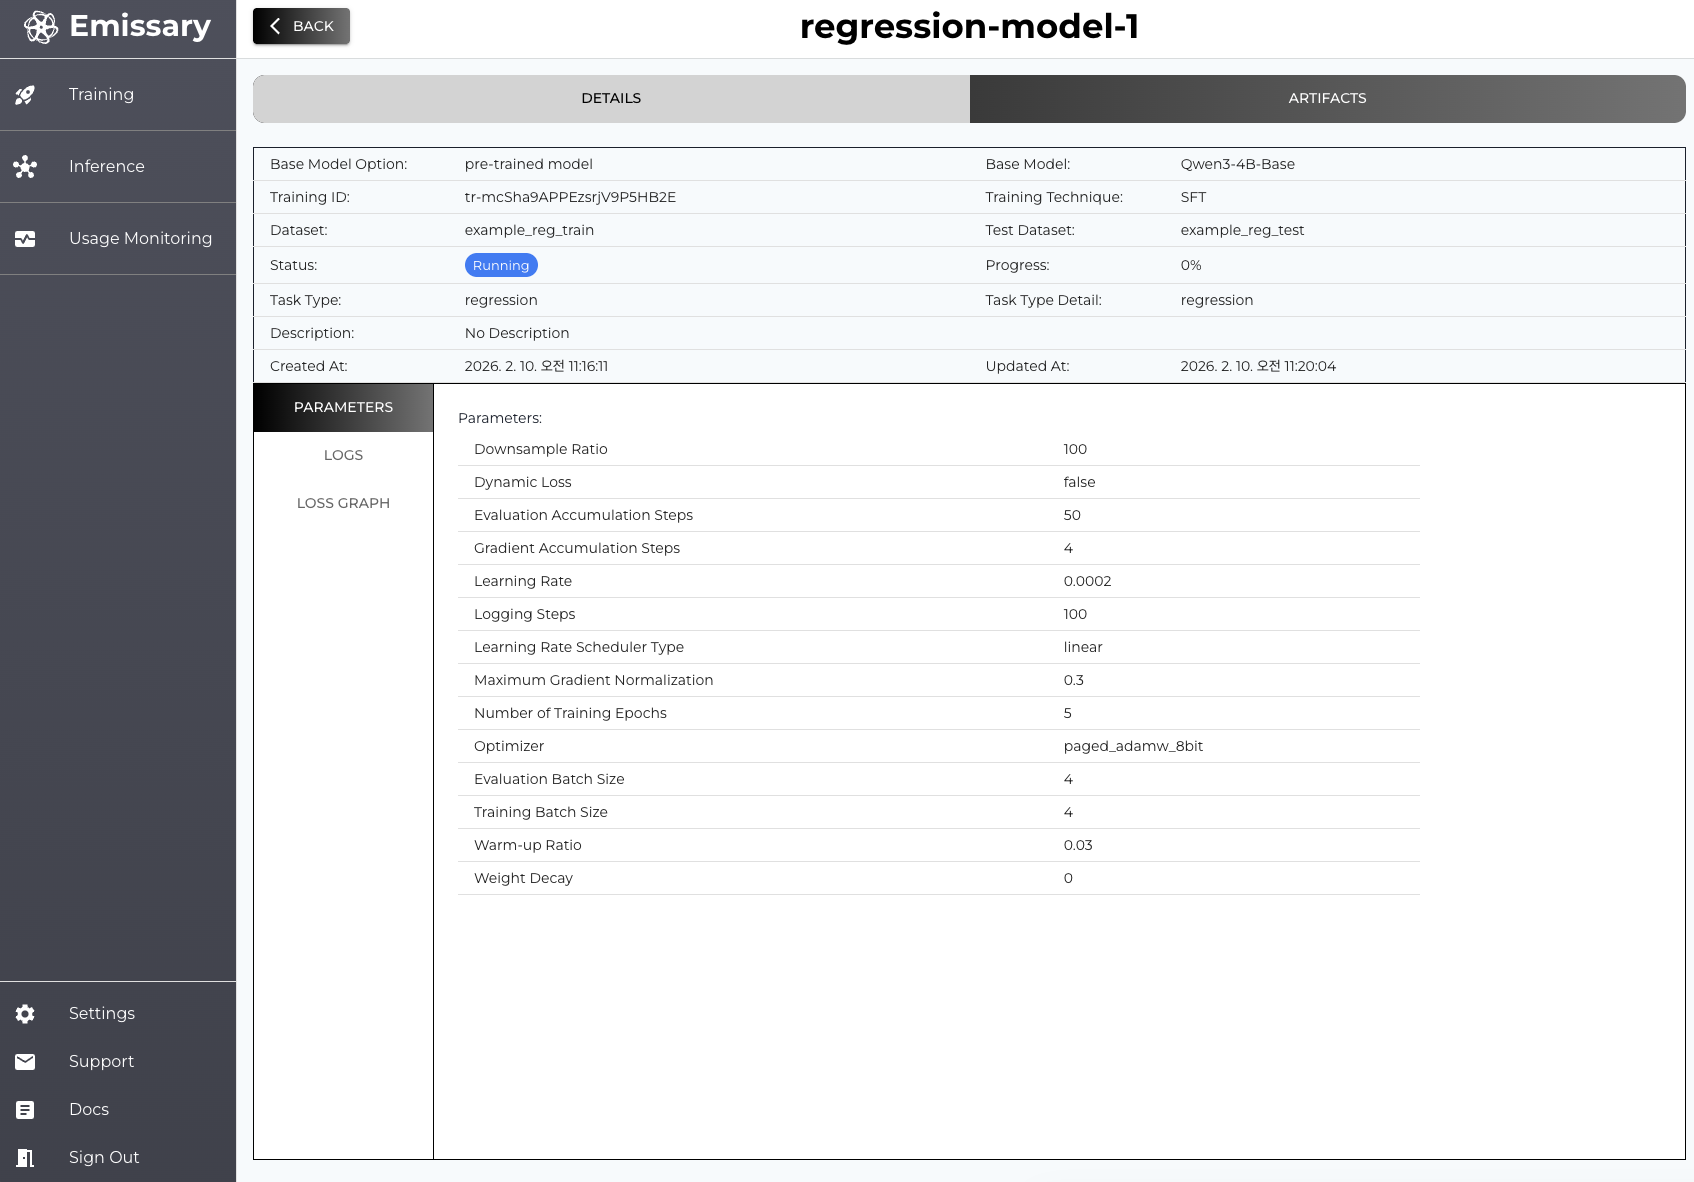Click the regression-model-1 title

969,27
